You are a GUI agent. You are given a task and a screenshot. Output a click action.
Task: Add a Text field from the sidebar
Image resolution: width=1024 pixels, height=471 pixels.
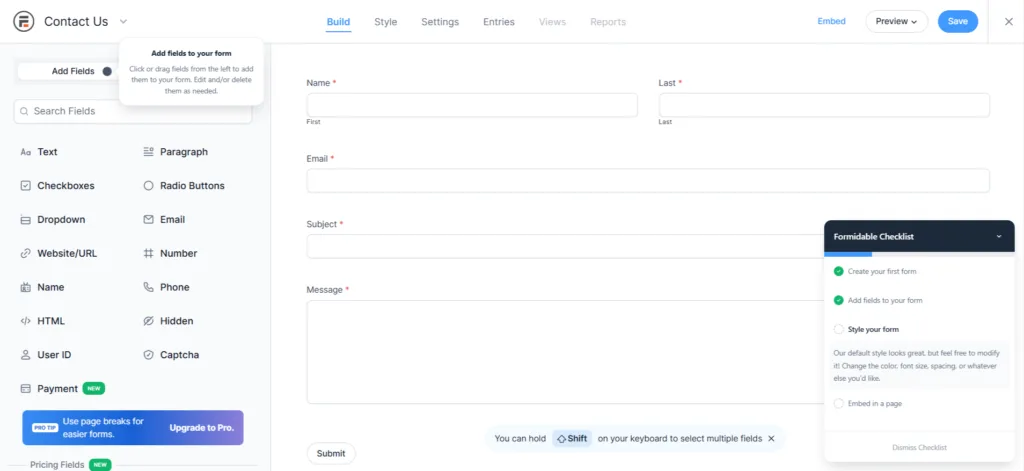pos(39,152)
